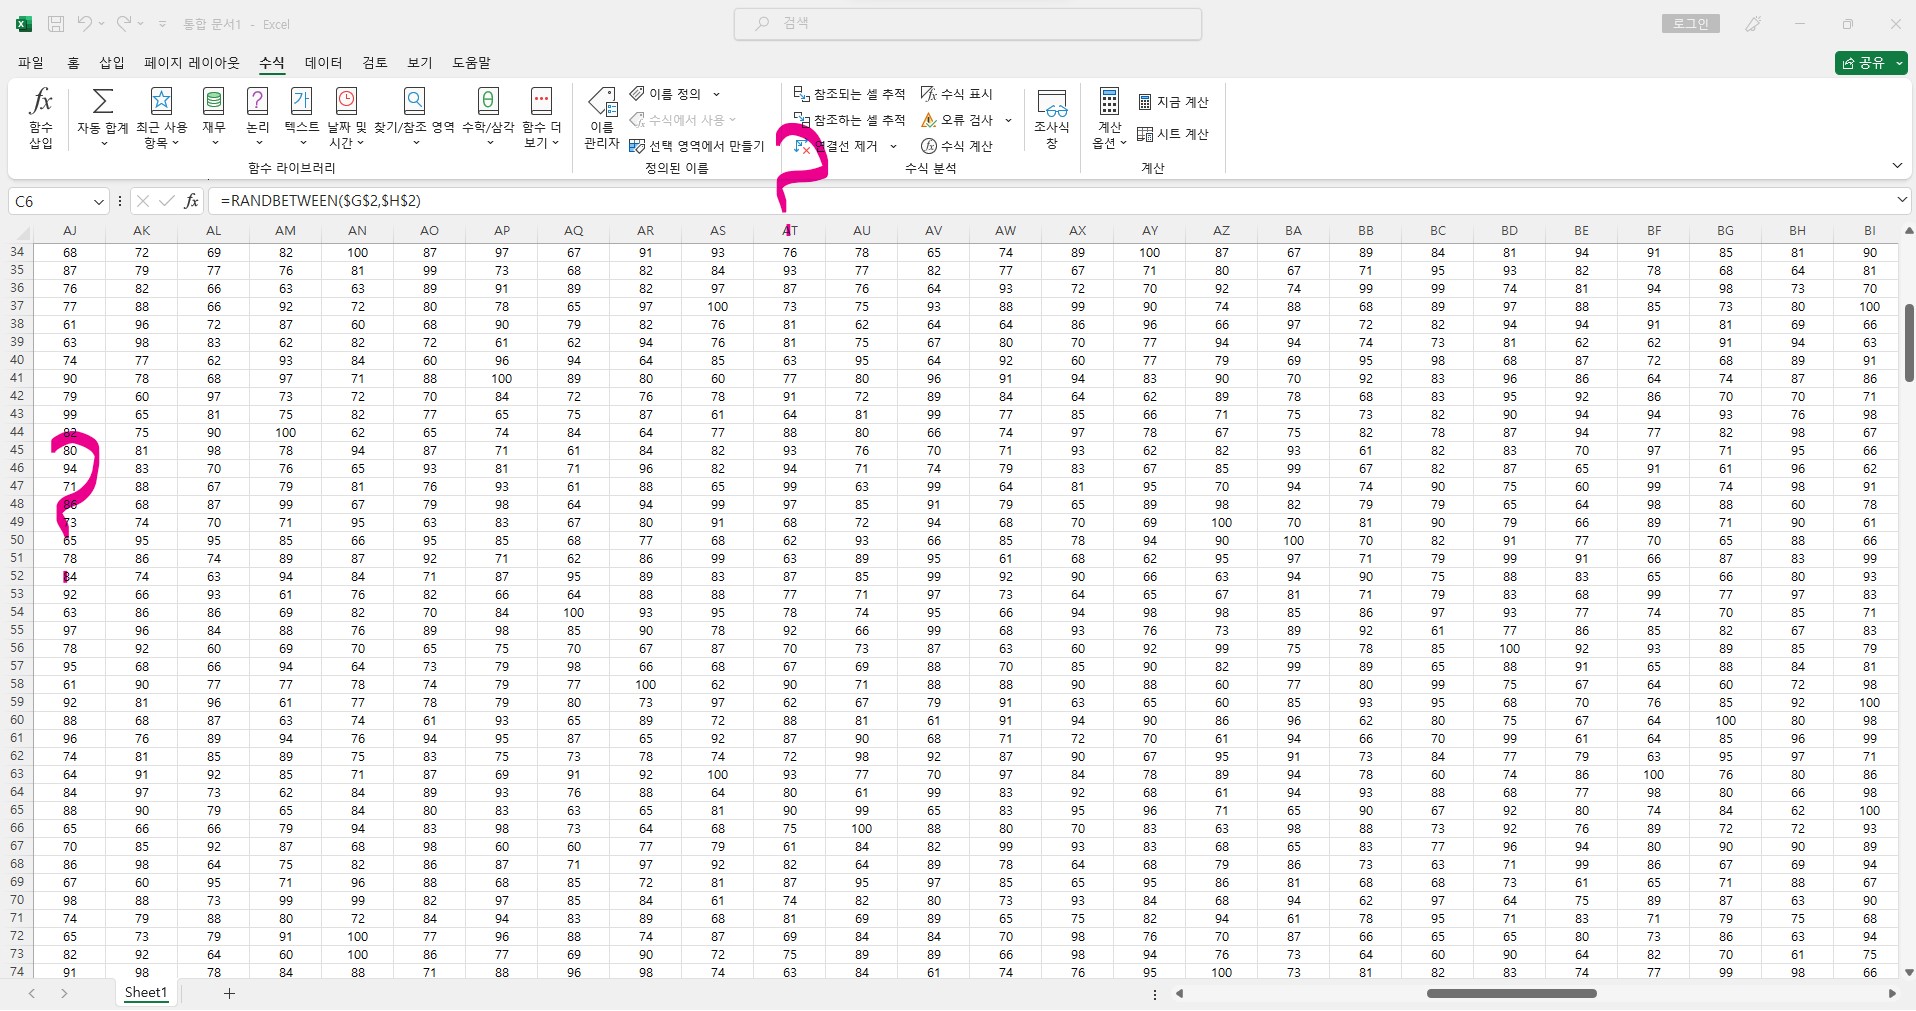Click the scroll right arrow at bottom
The image size is (1916, 1011).
tap(1892, 993)
